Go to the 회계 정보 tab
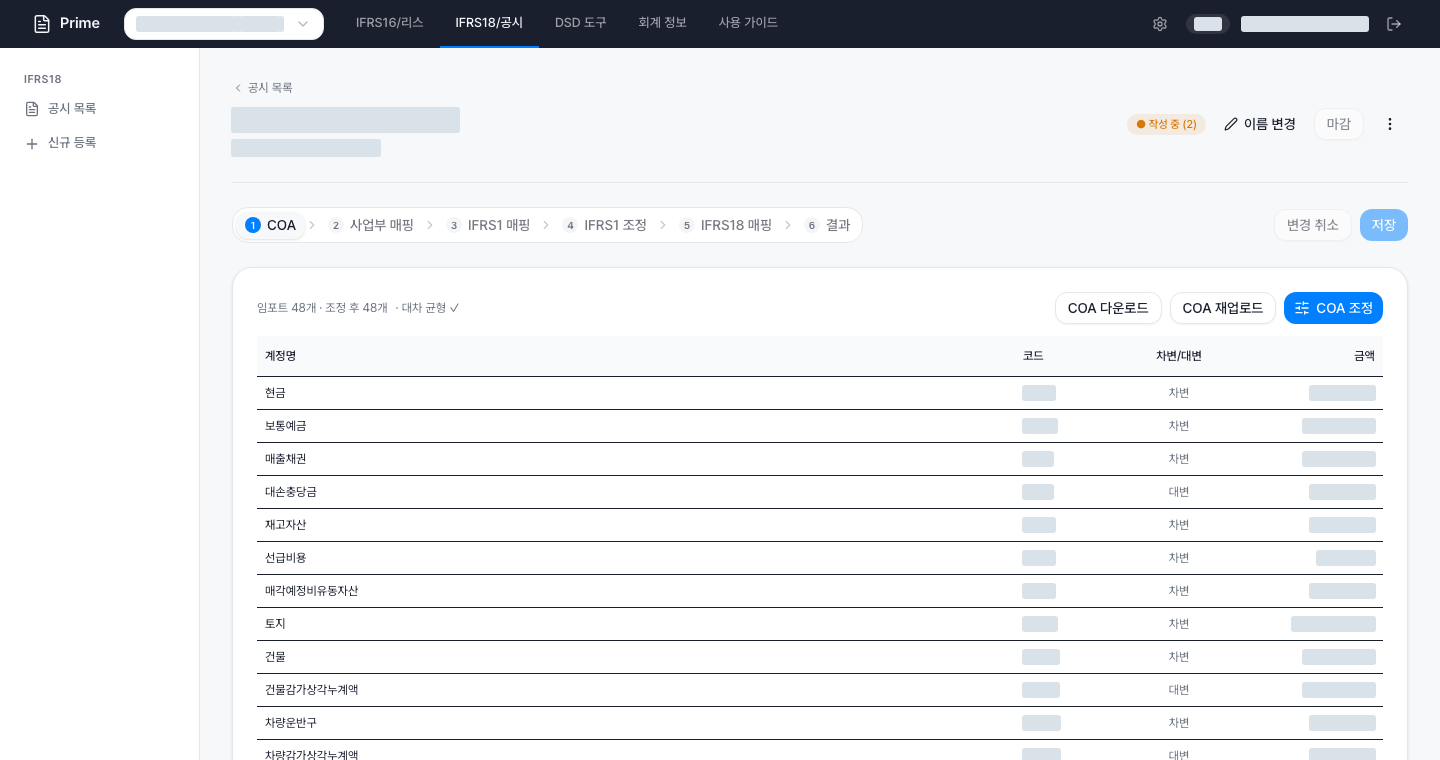 point(663,23)
